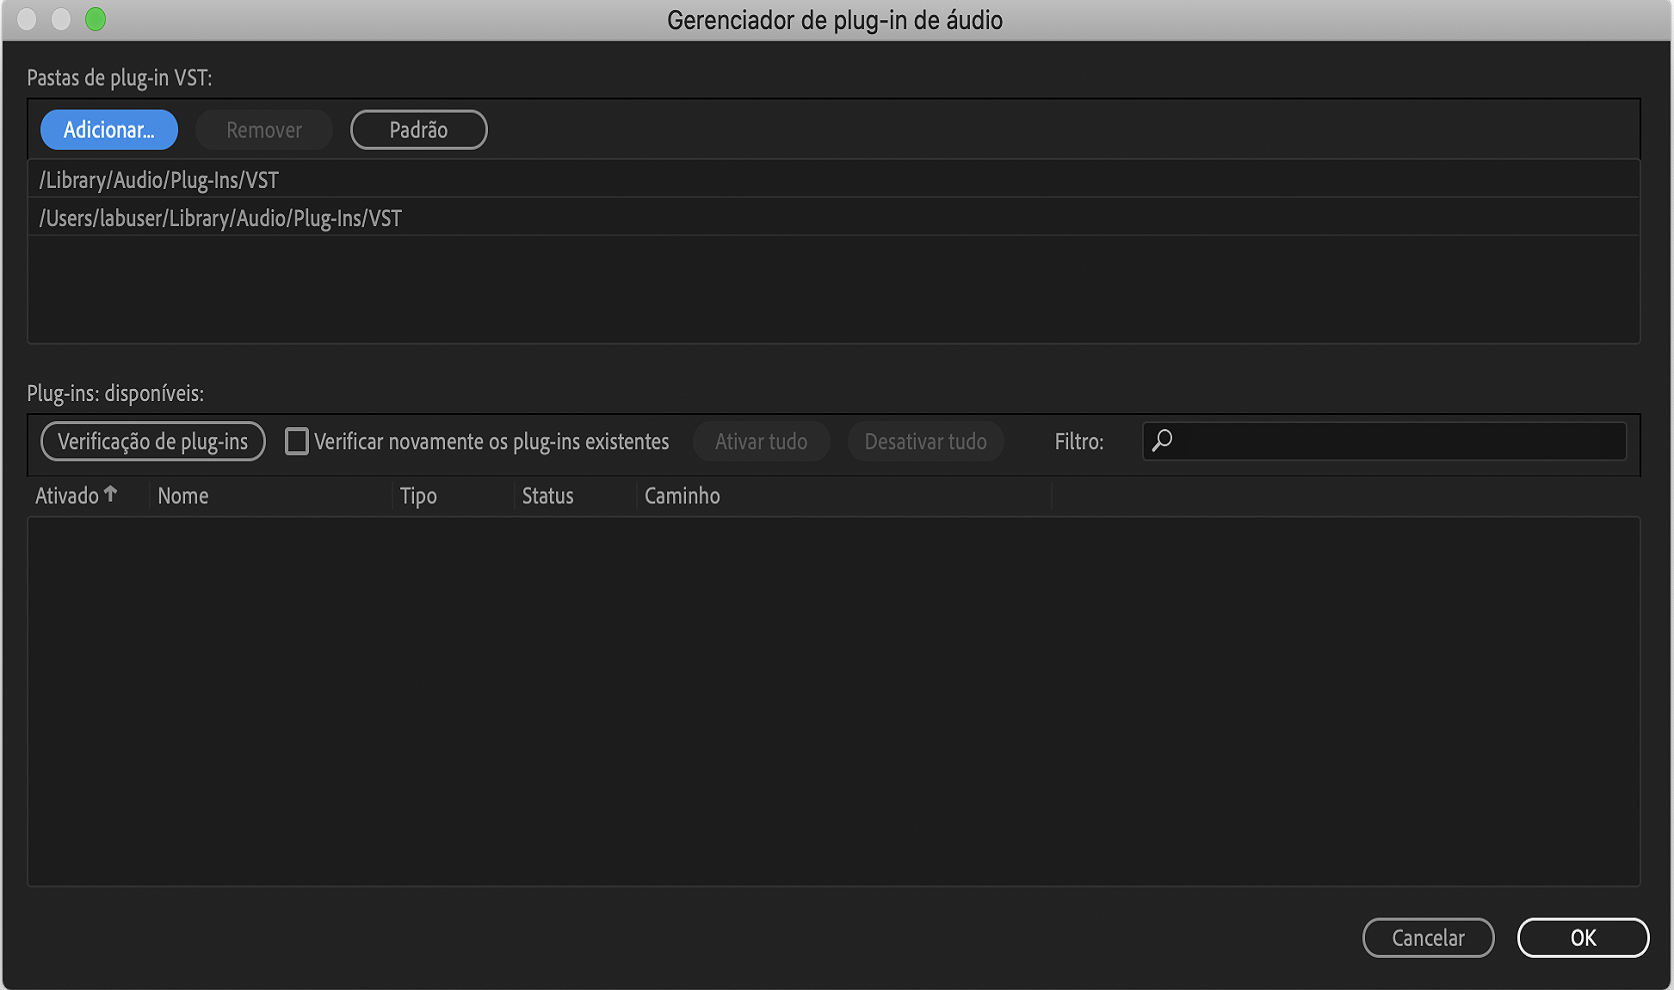This screenshot has width=1674, height=990.
Task: Click the Caminho column header
Action: [x=682, y=495]
